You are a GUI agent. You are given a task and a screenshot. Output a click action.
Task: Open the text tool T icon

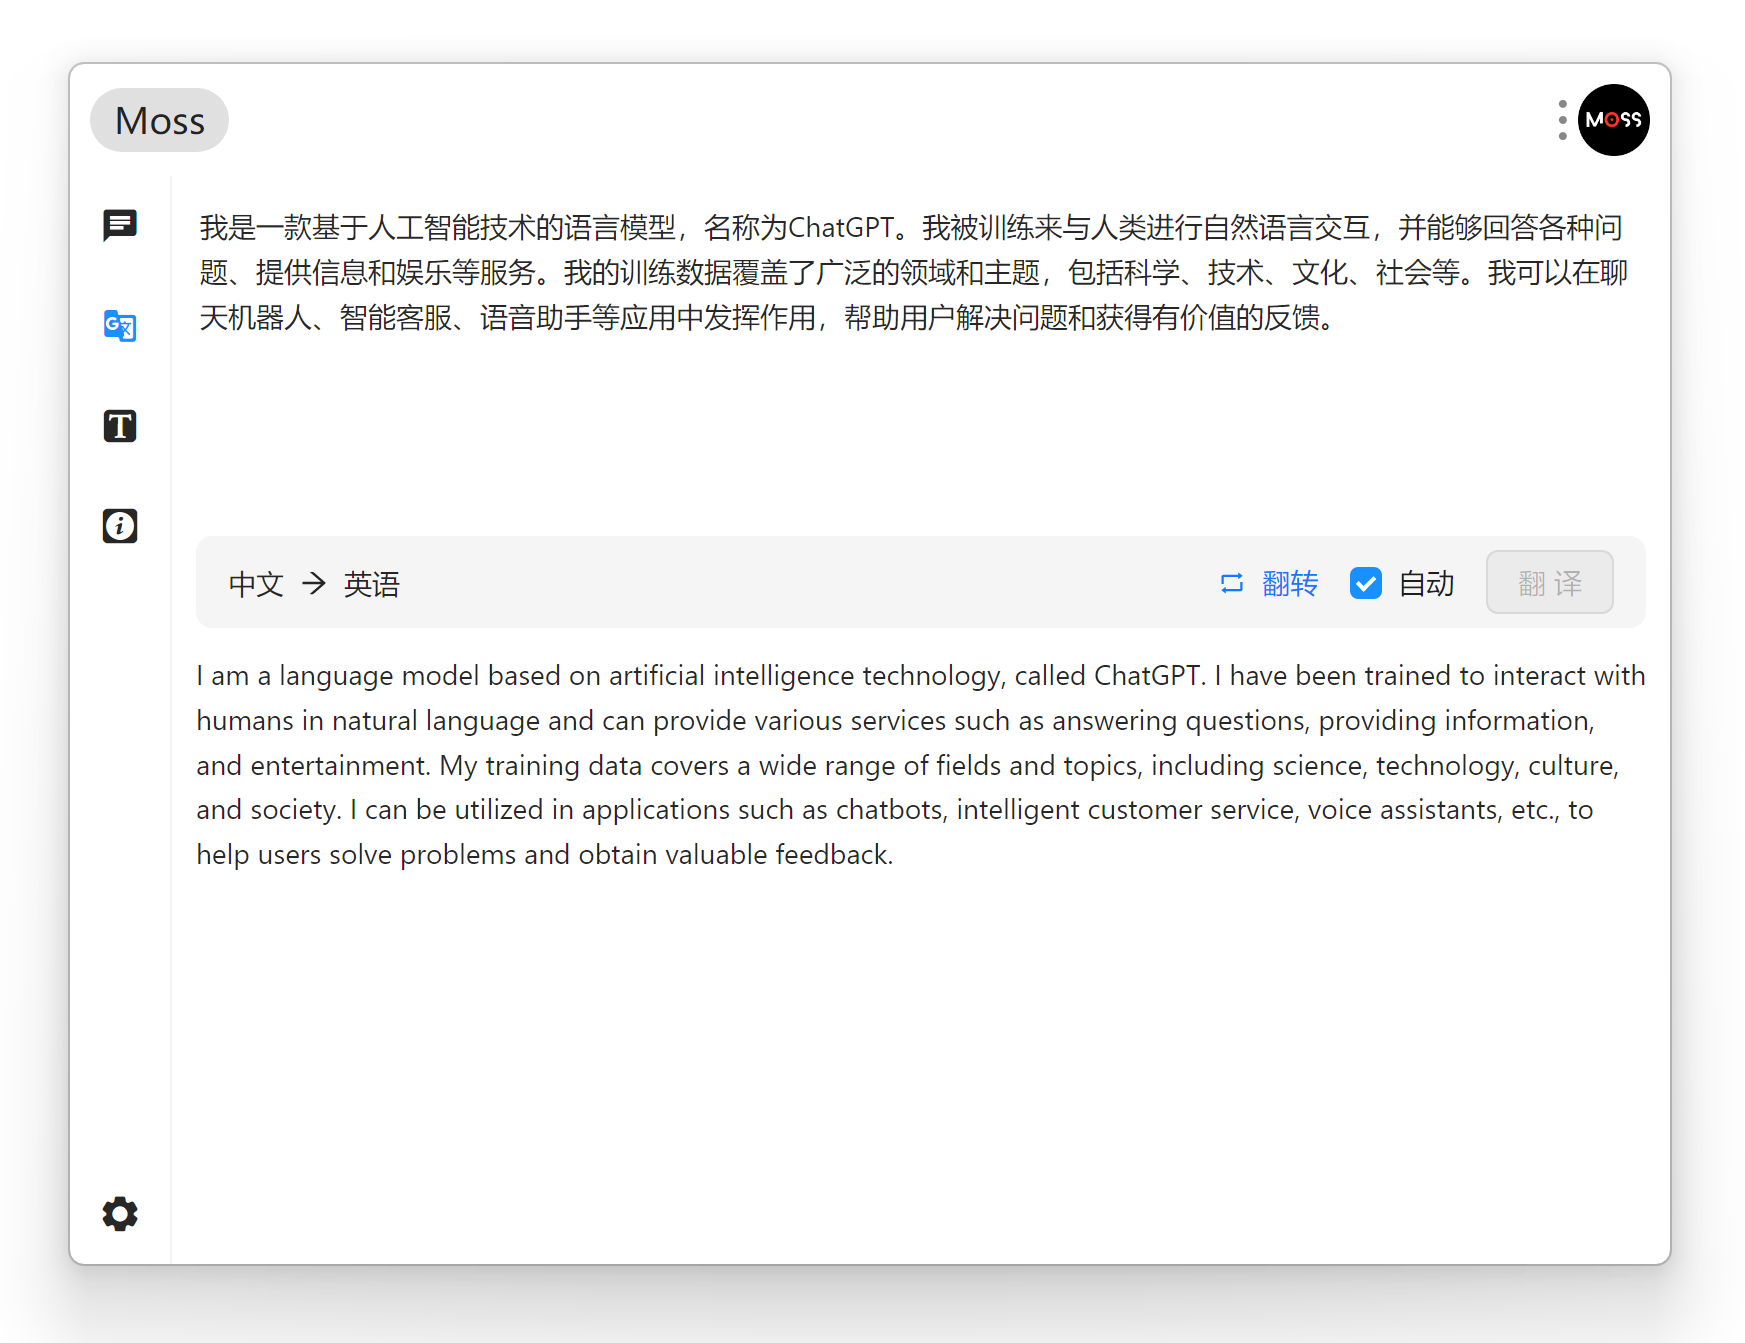coord(120,426)
